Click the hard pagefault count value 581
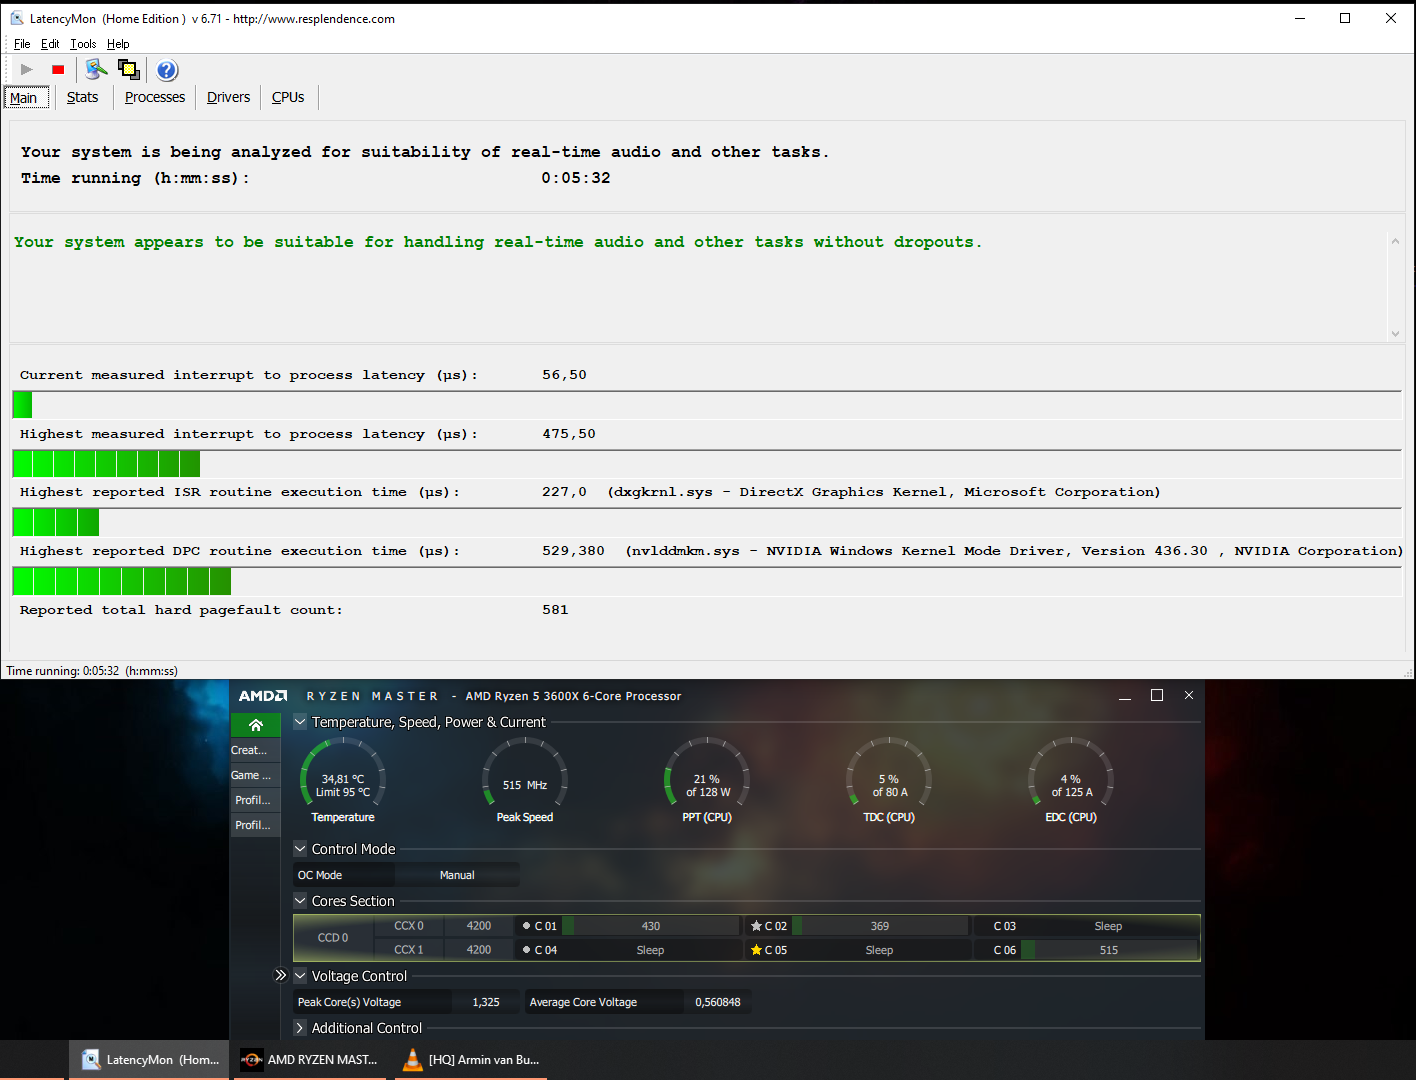Image resolution: width=1416 pixels, height=1080 pixels. [x=555, y=610]
